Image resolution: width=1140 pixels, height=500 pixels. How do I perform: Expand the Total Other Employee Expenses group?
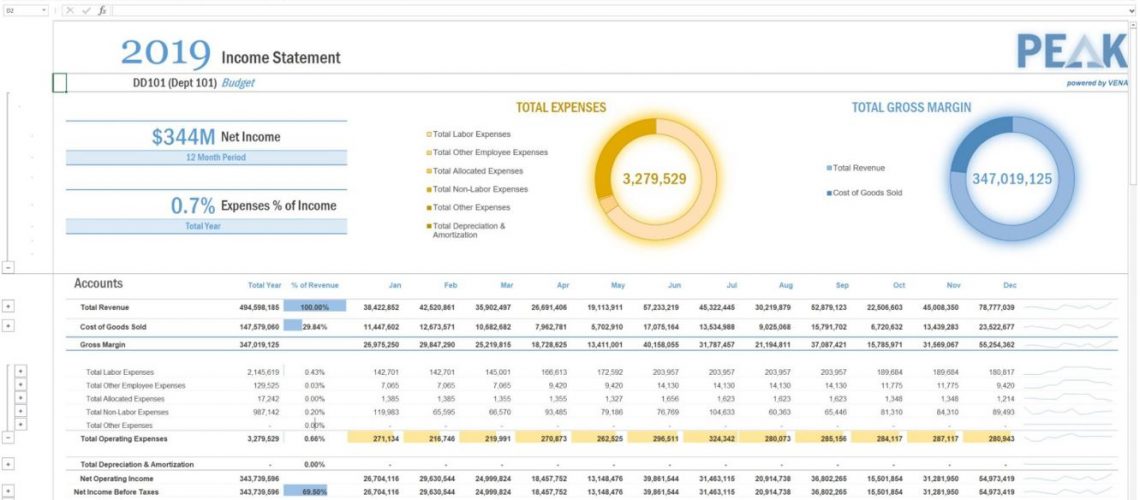click(x=20, y=384)
